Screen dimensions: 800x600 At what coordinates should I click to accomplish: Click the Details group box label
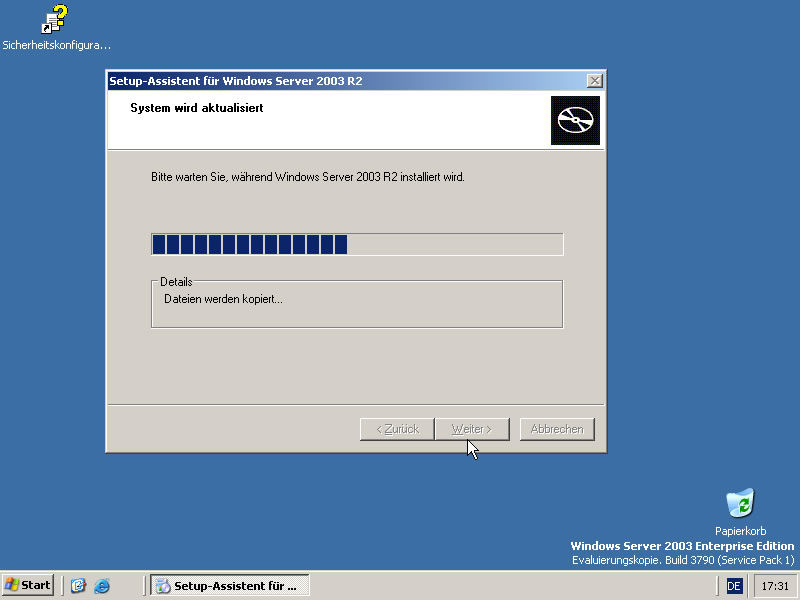(x=176, y=282)
